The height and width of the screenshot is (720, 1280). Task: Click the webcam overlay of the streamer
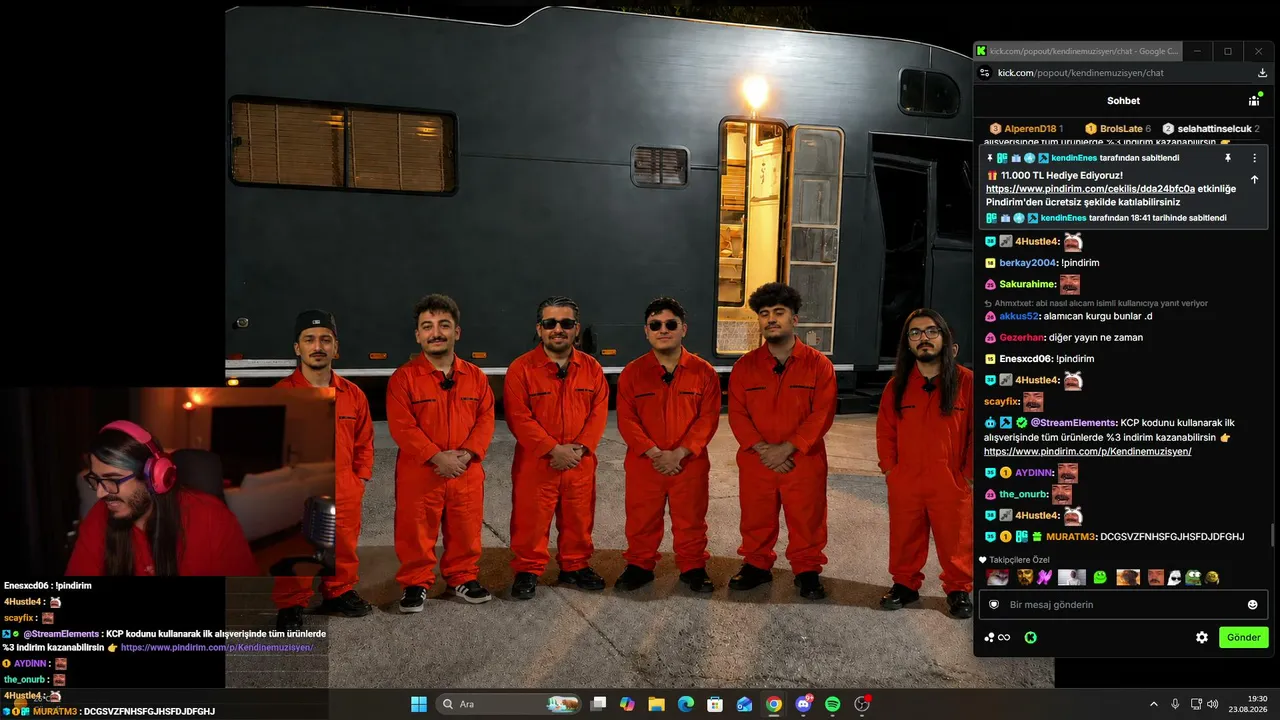click(167, 482)
